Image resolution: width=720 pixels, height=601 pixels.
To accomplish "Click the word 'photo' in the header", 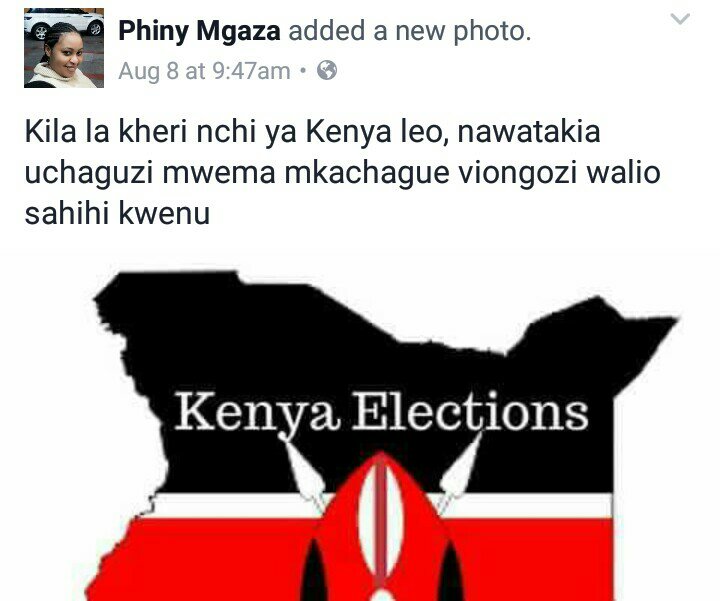I will coord(492,32).
